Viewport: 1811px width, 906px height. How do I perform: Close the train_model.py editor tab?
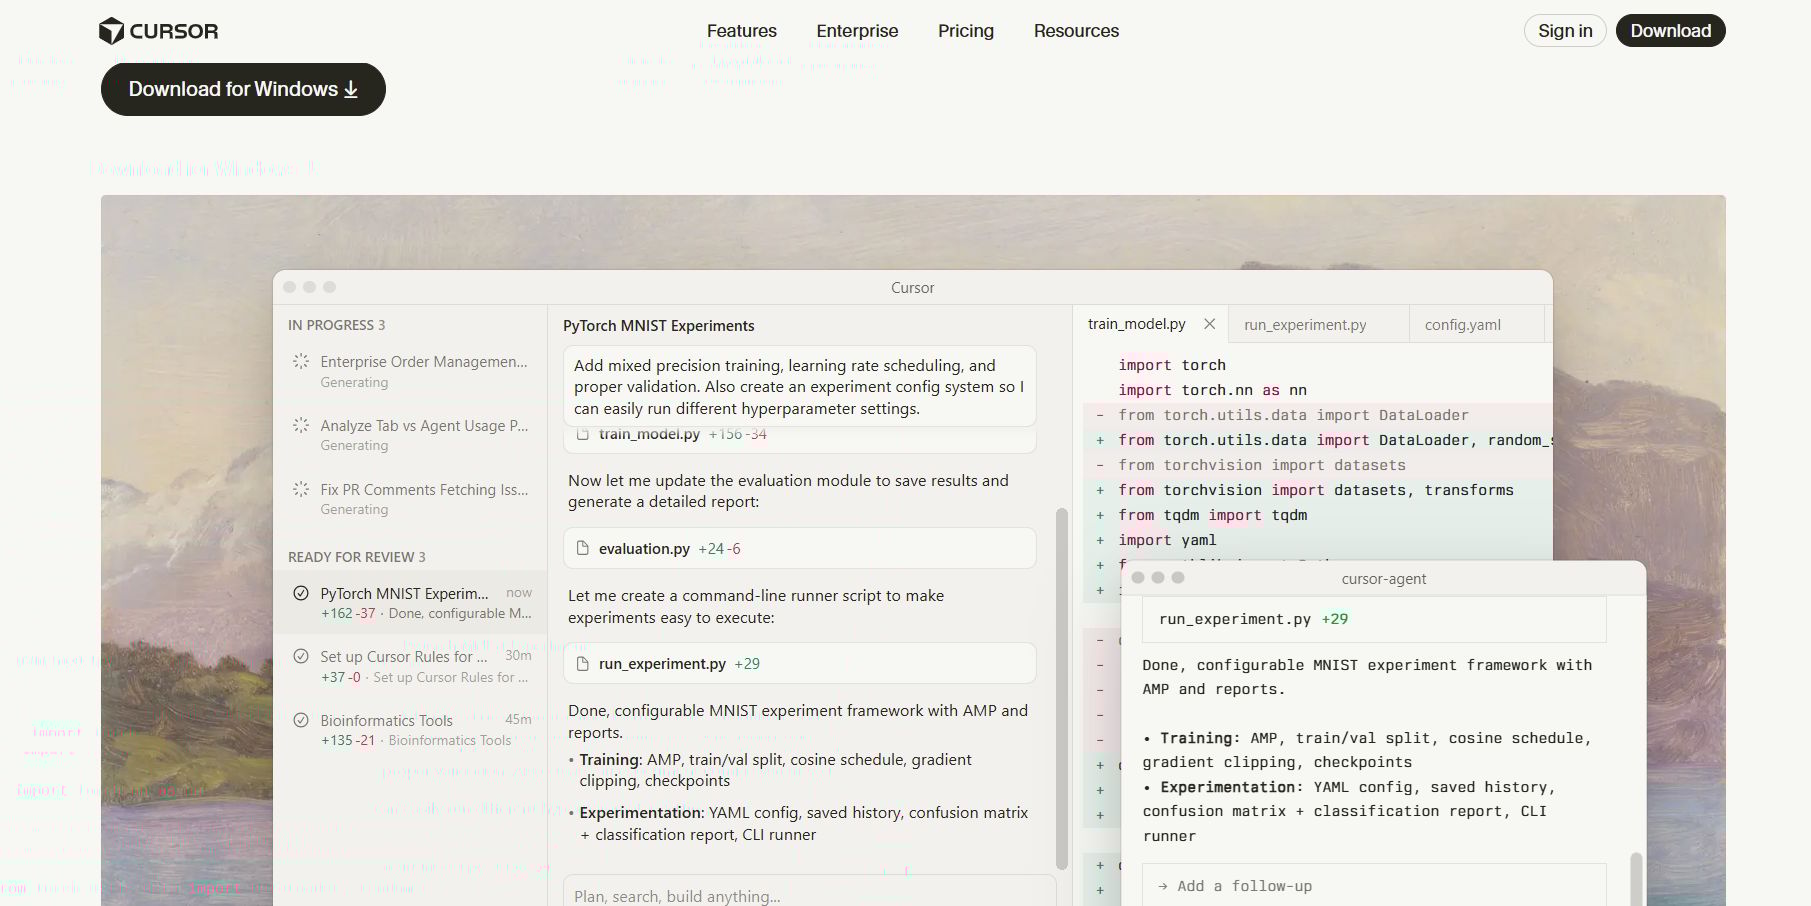click(1210, 324)
